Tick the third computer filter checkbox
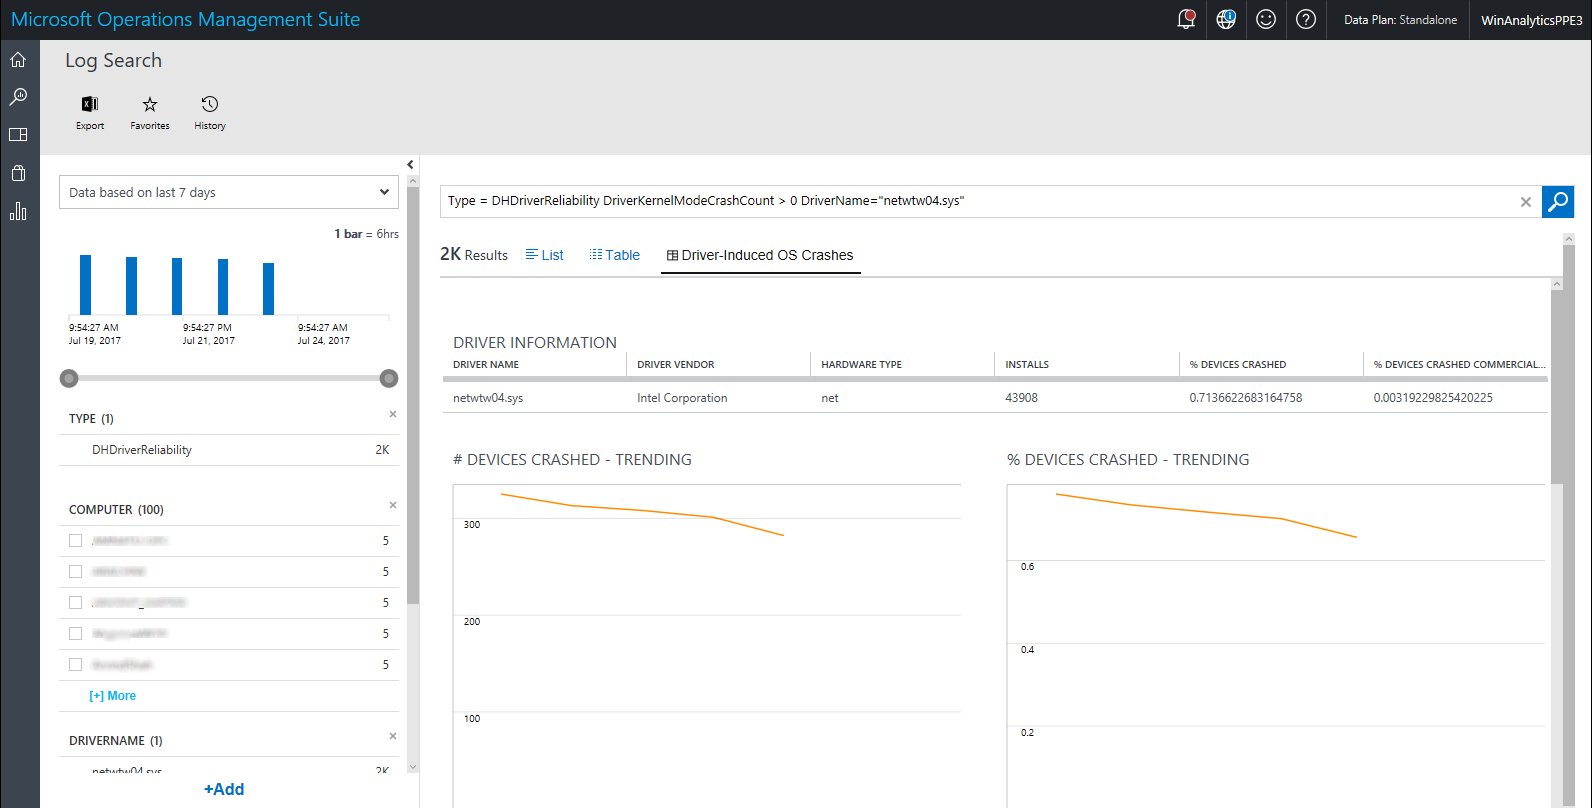Screen dimensions: 1592x808 coord(75,603)
